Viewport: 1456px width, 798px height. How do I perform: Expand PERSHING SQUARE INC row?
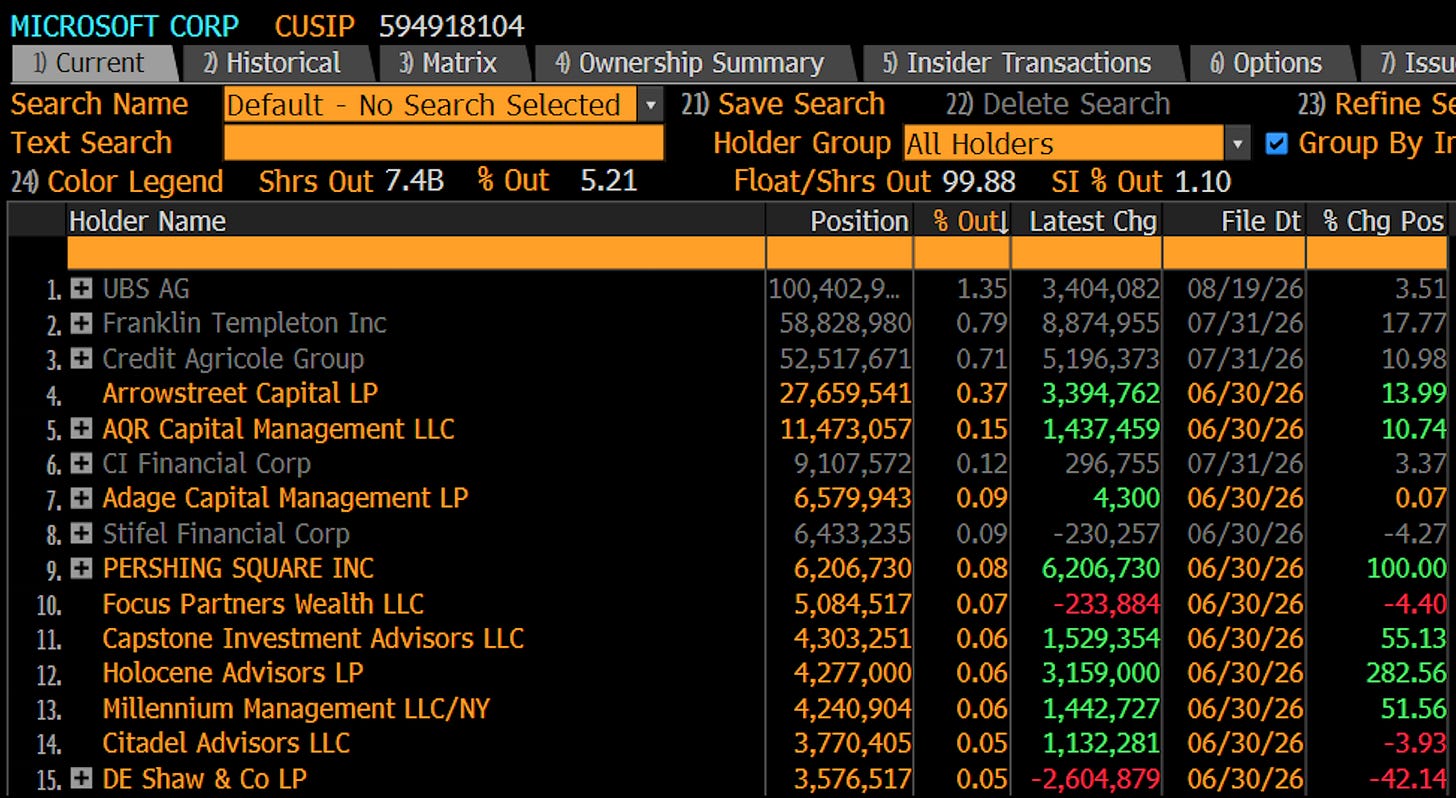click(x=82, y=568)
